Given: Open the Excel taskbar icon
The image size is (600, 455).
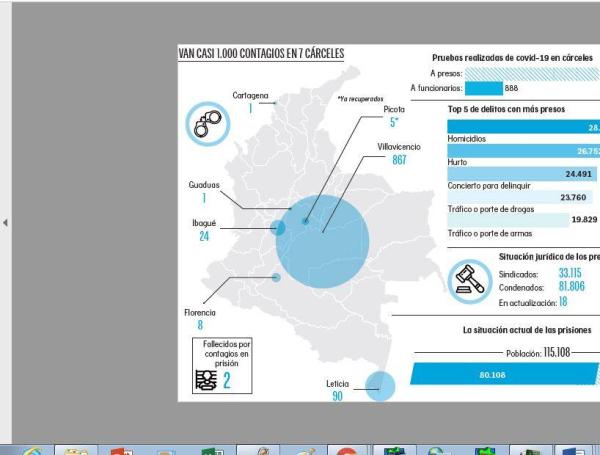Looking at the screenshot, I should (x=213, y=451).
